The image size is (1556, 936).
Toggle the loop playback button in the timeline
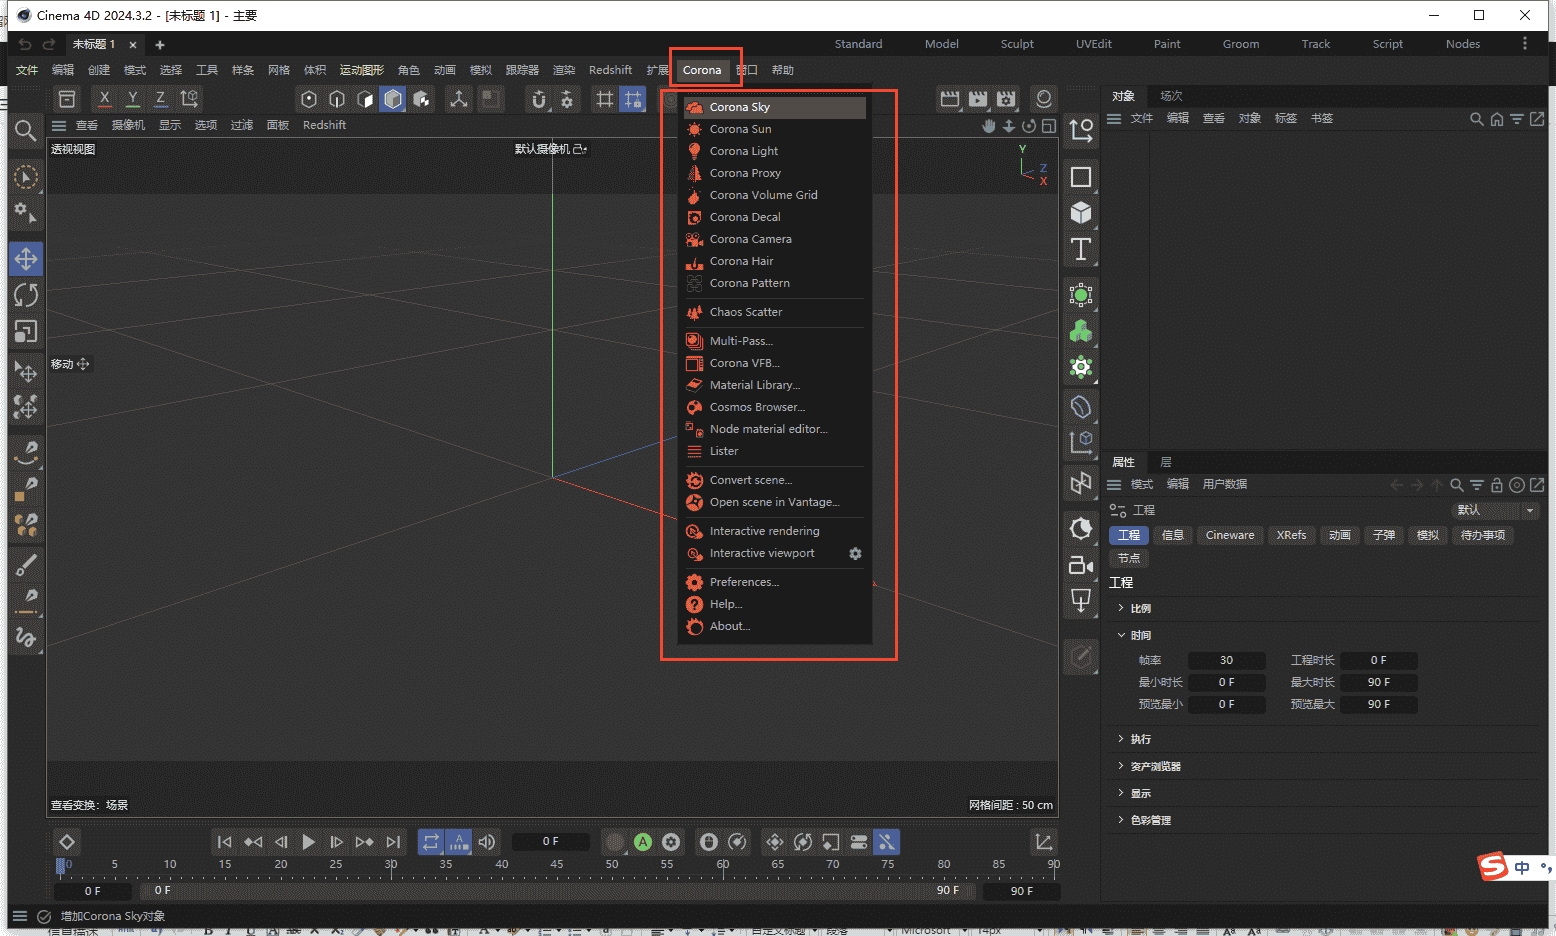pyautogui.click(x=430, y=841)
